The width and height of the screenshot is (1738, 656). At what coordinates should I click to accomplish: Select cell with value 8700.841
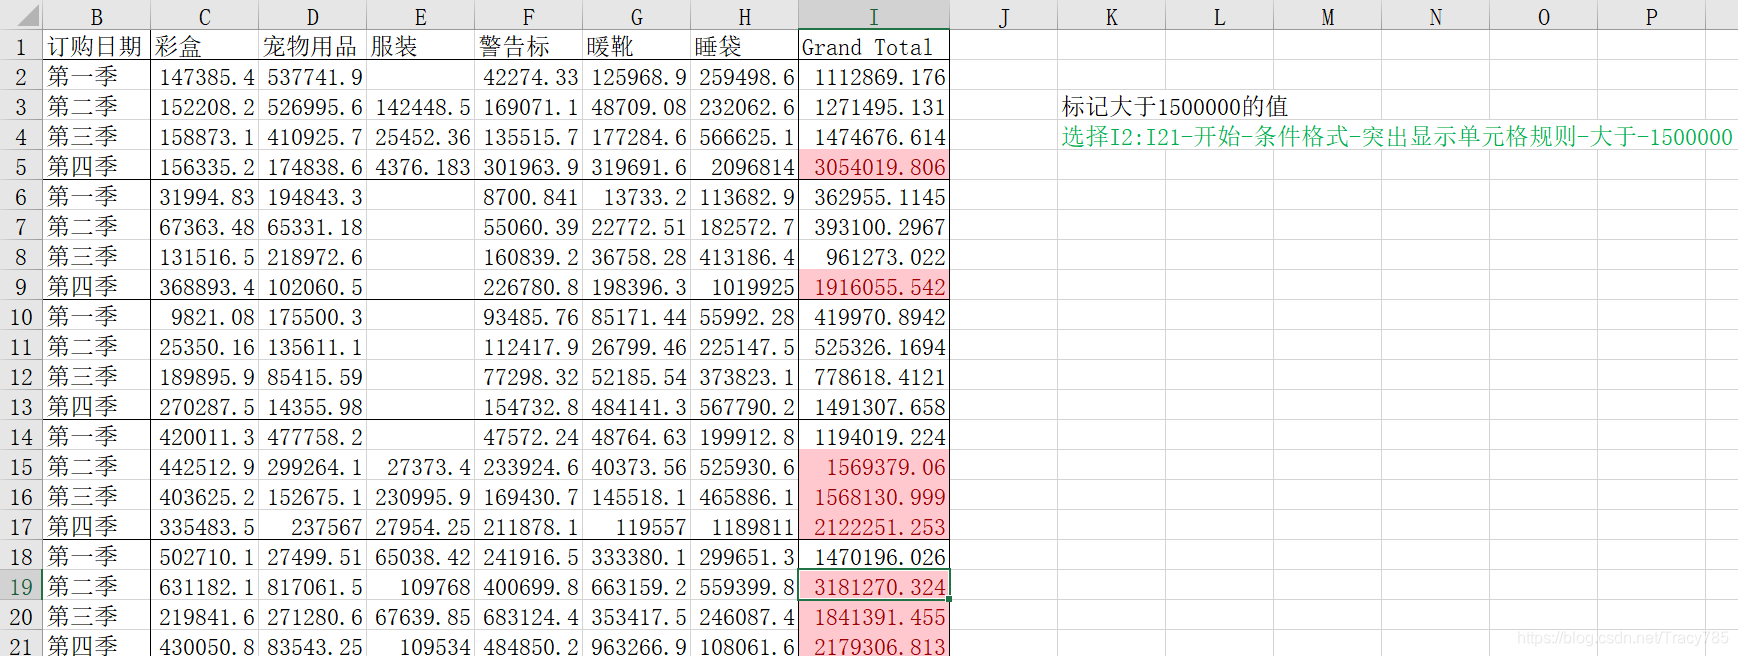529,196
